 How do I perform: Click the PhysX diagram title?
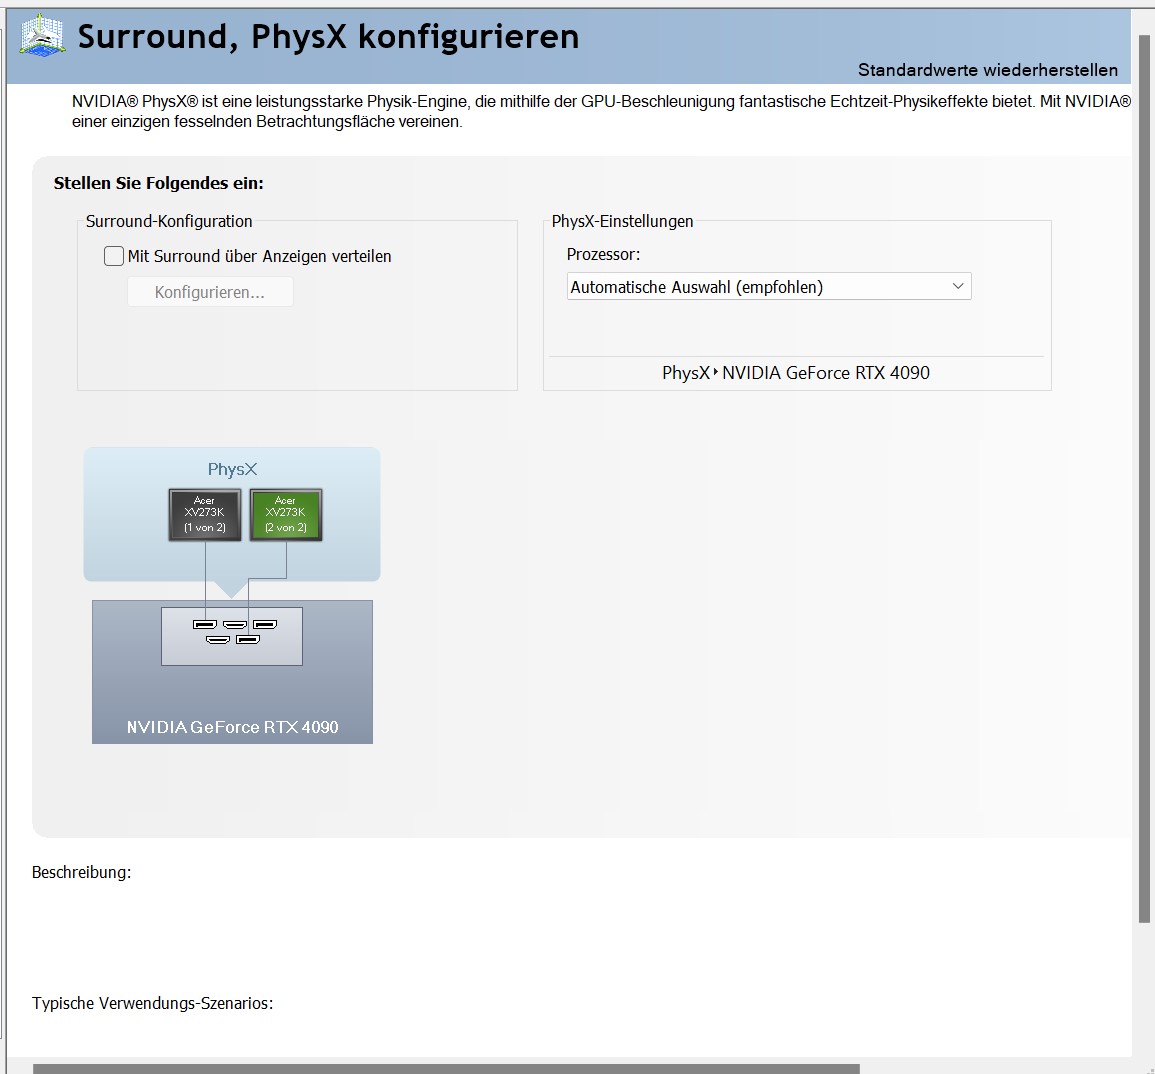tap(232, 469)
